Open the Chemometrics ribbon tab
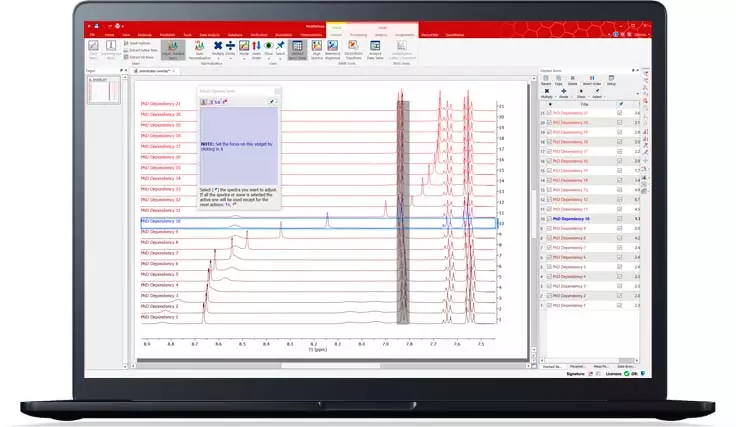 click(x=311, y=35)
